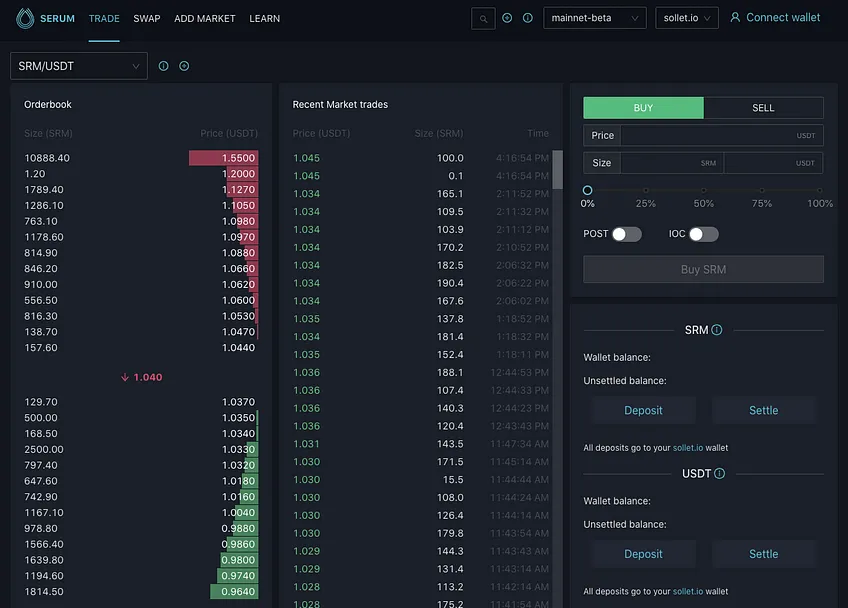The width and height of the screenshot is (848, 608).
Task: Select ask price 1.0980 in orderbook
Action: click(238, 221)
